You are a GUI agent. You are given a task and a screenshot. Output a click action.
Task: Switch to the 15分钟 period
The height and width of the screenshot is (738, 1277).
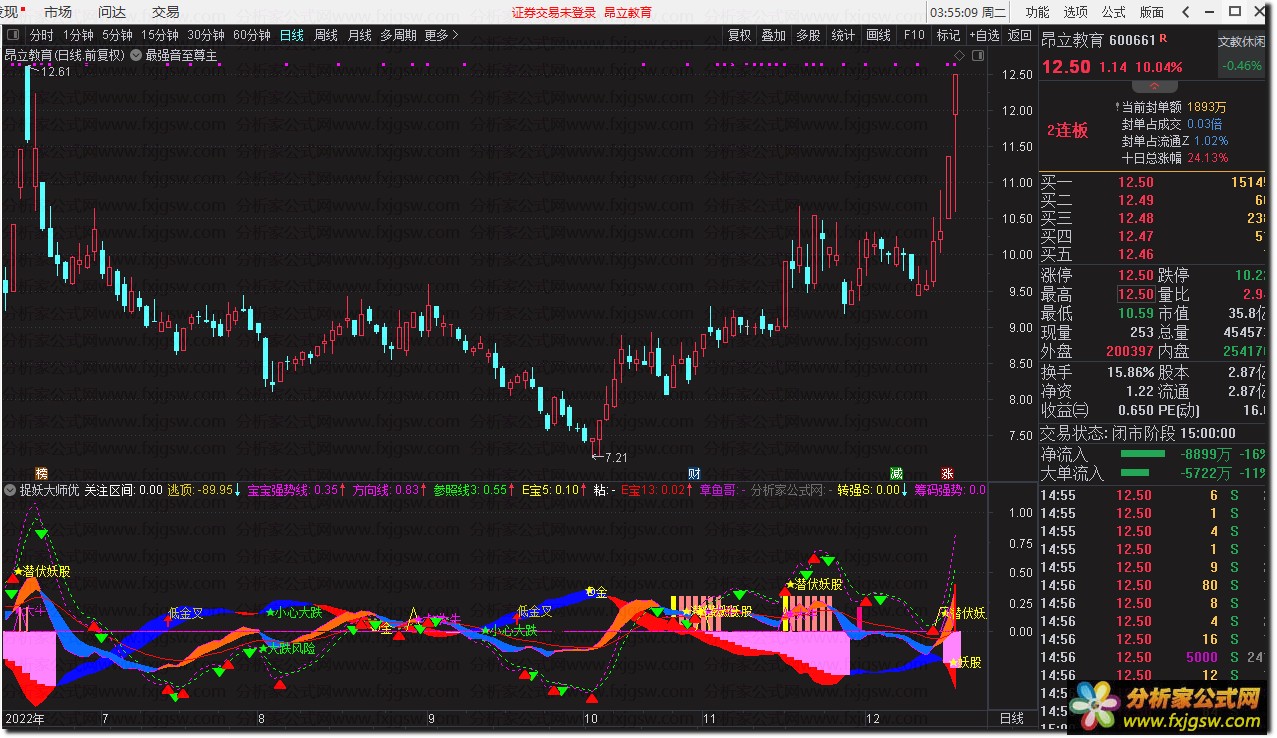point(160,35)
